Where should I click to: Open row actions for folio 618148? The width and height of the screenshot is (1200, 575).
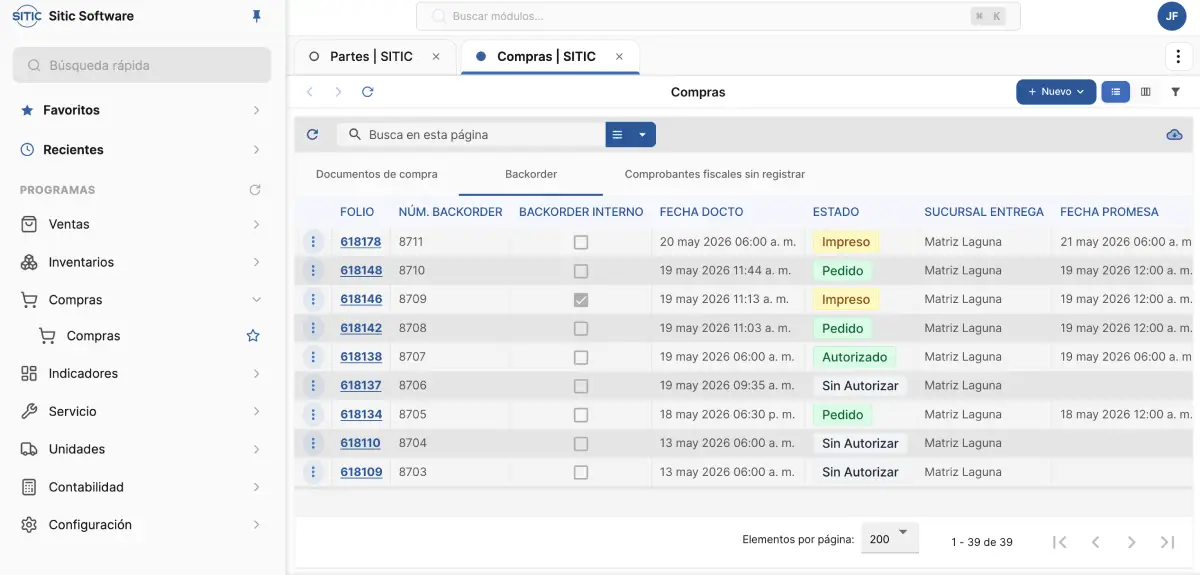313,271
